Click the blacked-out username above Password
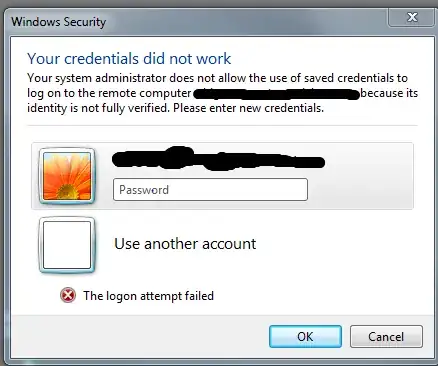This screenshot has width=438, height=366. coord(218,159)
